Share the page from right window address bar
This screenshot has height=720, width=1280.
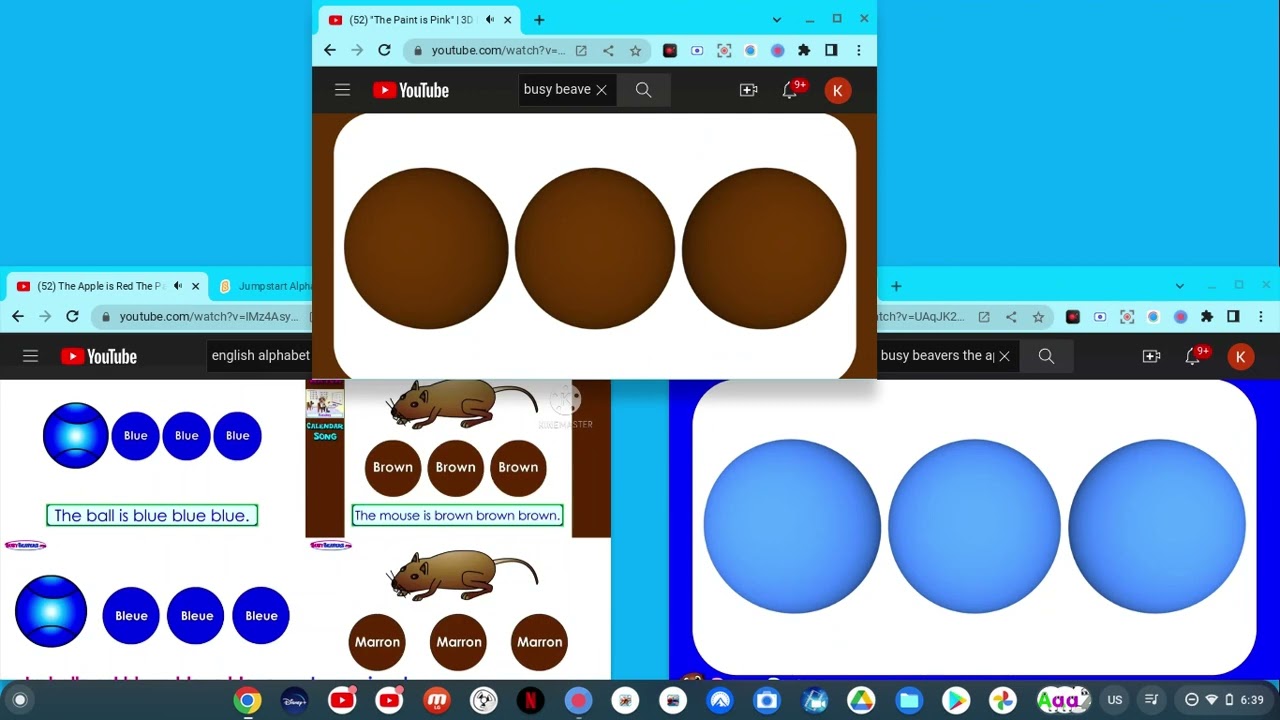(x=1011, y=316)
